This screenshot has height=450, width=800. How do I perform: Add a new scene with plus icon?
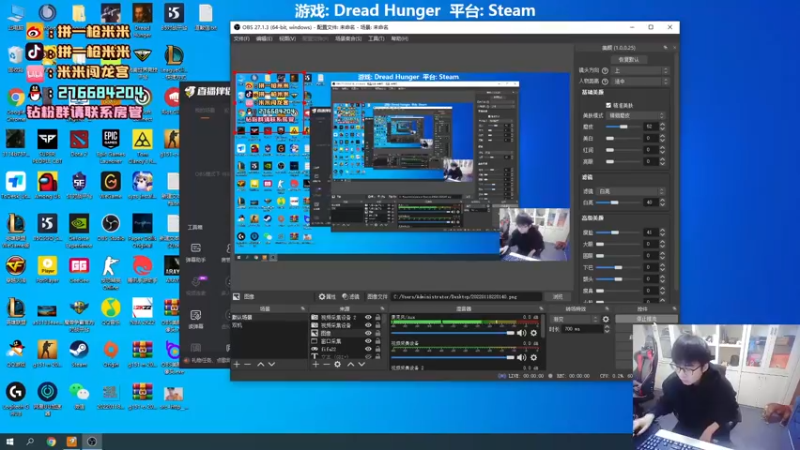coord(236,364)
